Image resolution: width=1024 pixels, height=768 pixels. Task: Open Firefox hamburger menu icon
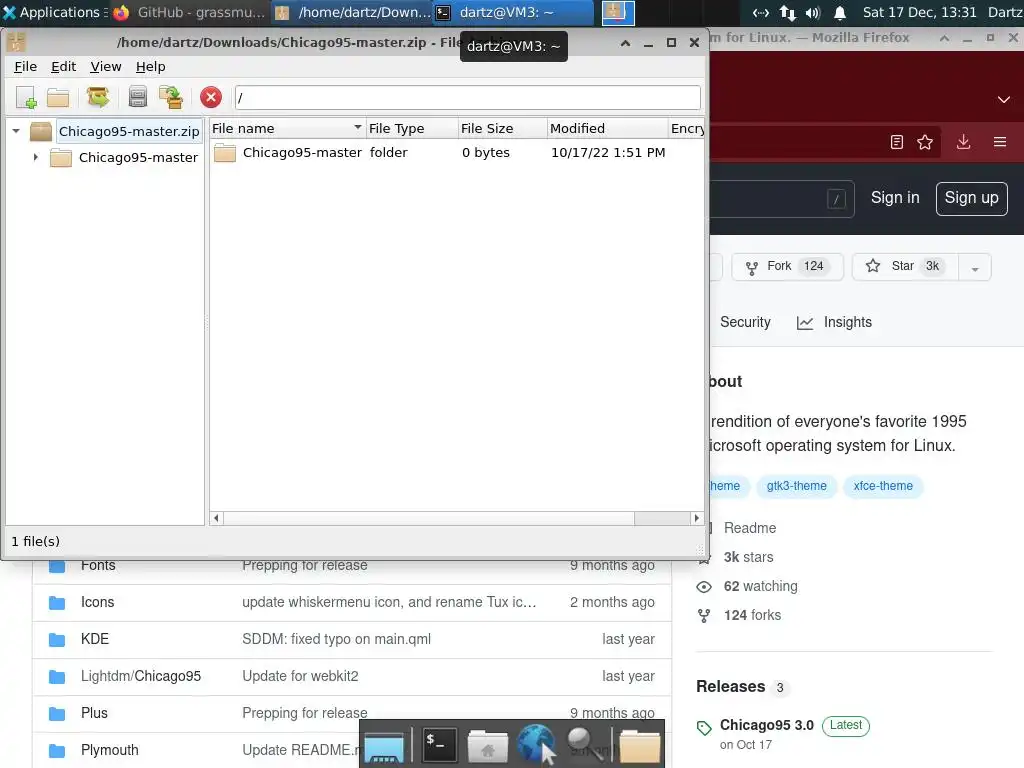click(x=1000, y=142)
